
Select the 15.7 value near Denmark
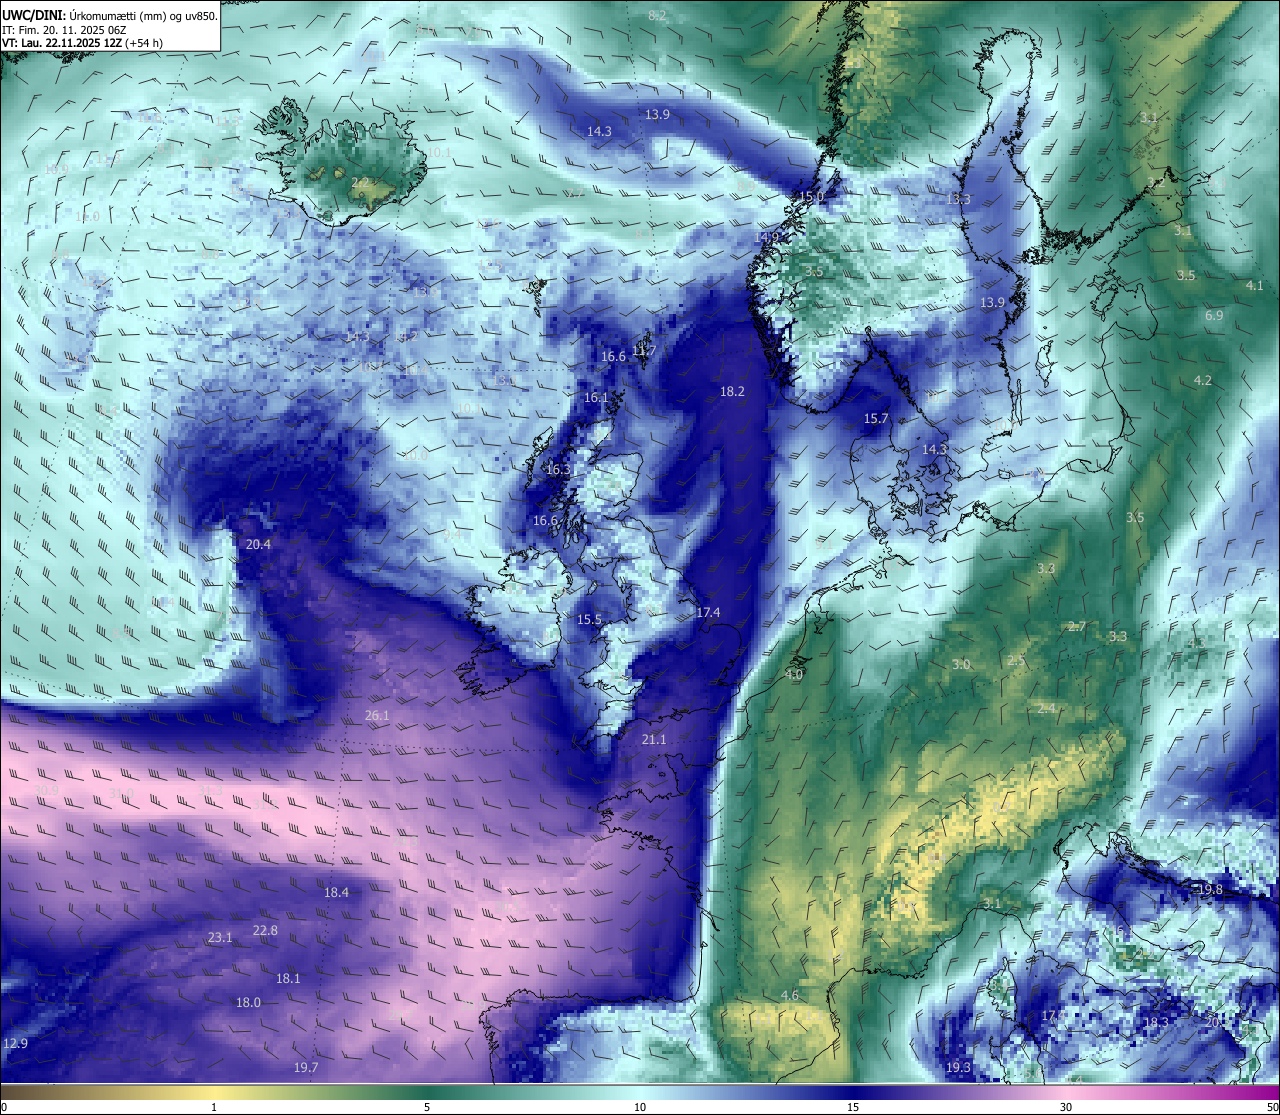(876, 418)
